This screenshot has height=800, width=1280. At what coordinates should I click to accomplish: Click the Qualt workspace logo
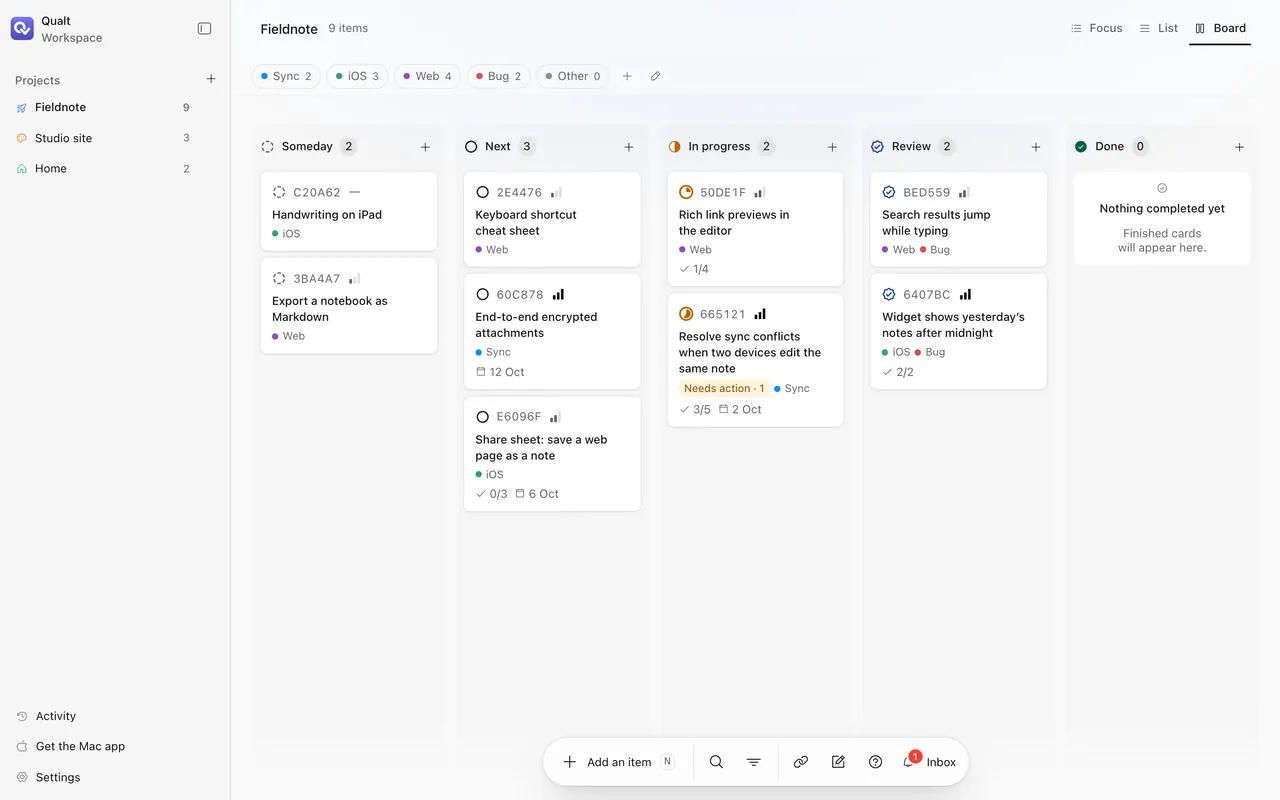tap(22, 29)
